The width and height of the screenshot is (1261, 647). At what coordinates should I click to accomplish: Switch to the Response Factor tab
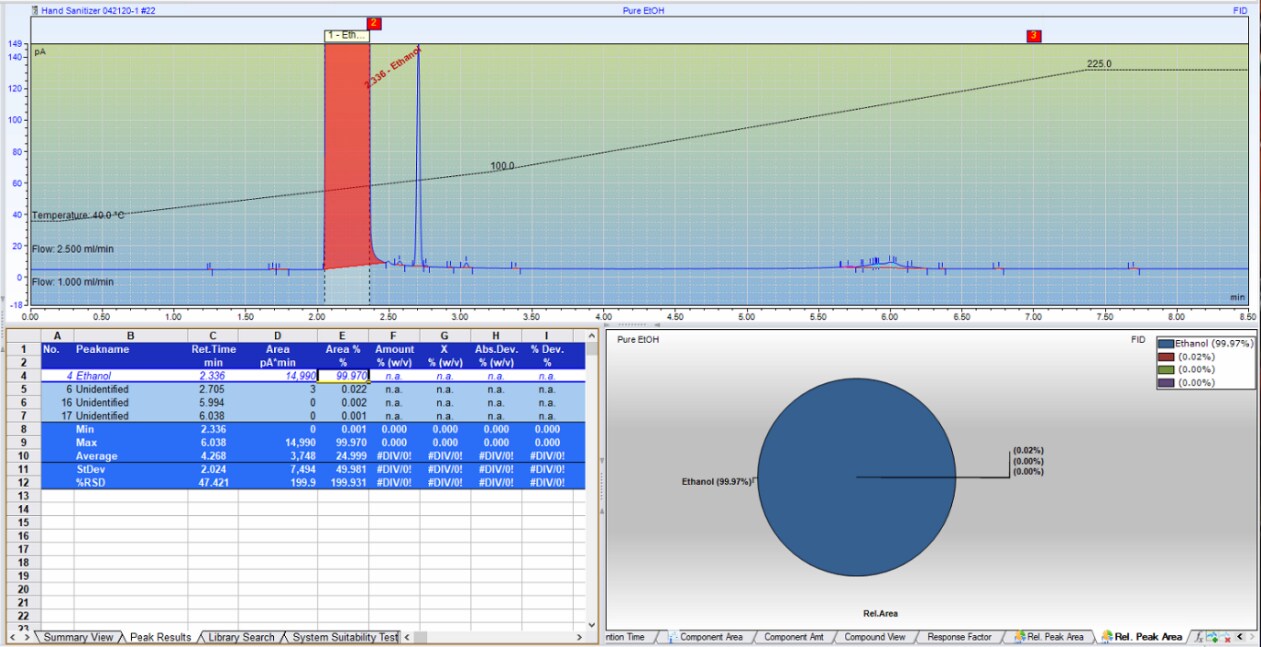click(x=959, y=637)
